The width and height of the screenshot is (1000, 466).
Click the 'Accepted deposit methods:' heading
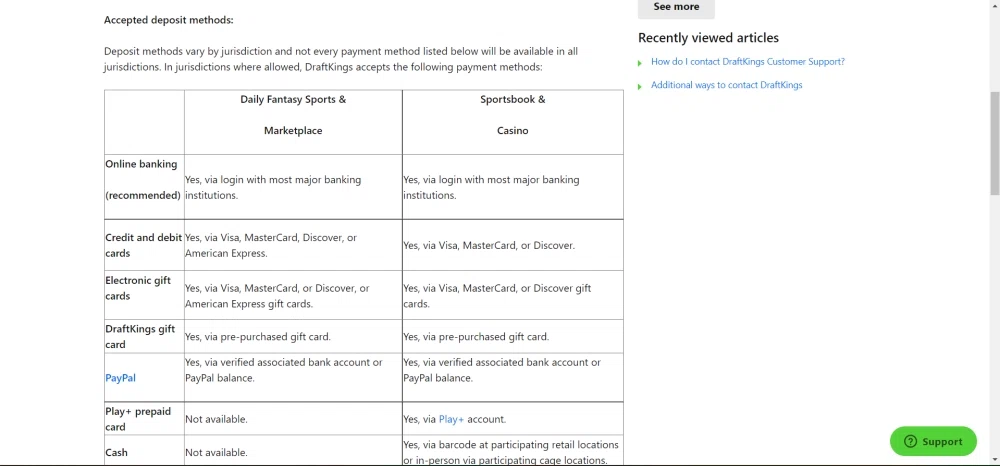click(168, 20)
